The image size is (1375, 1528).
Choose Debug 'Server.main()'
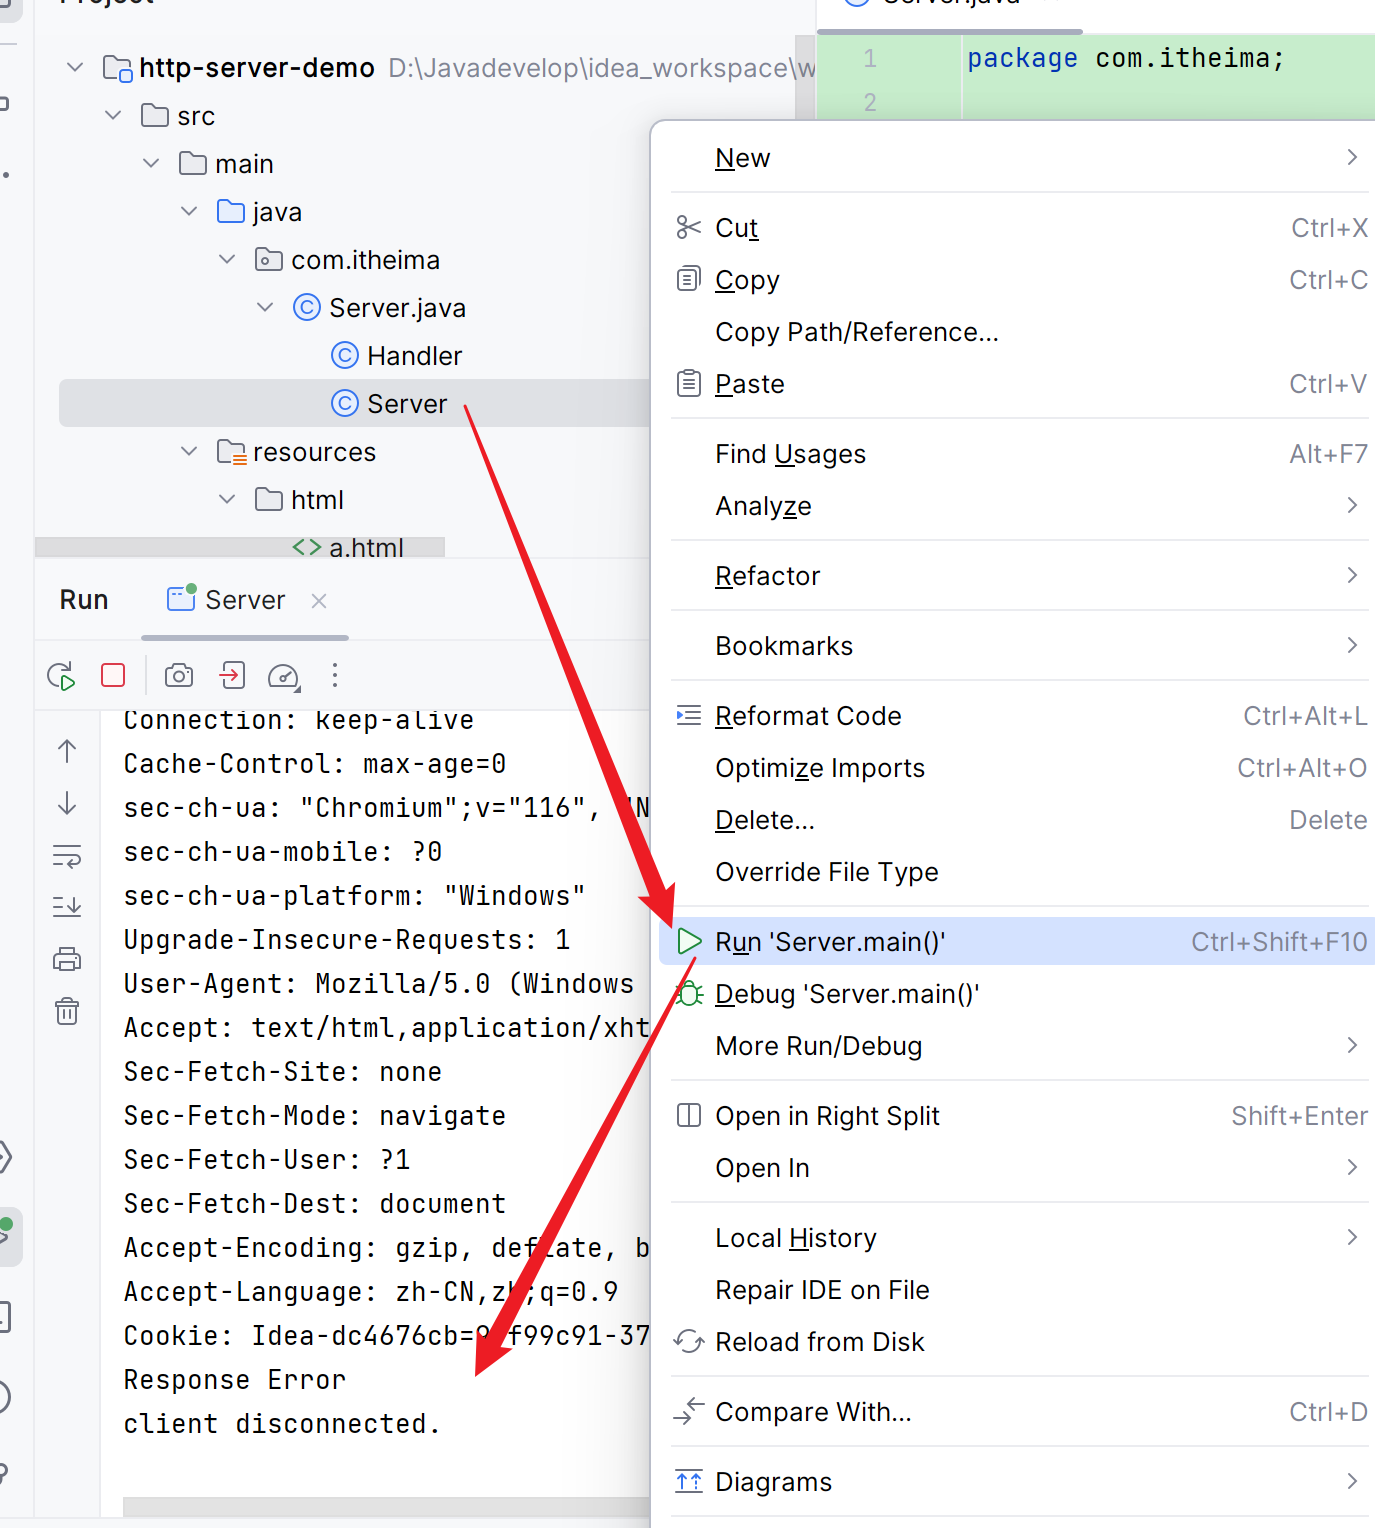[1018, 994]
